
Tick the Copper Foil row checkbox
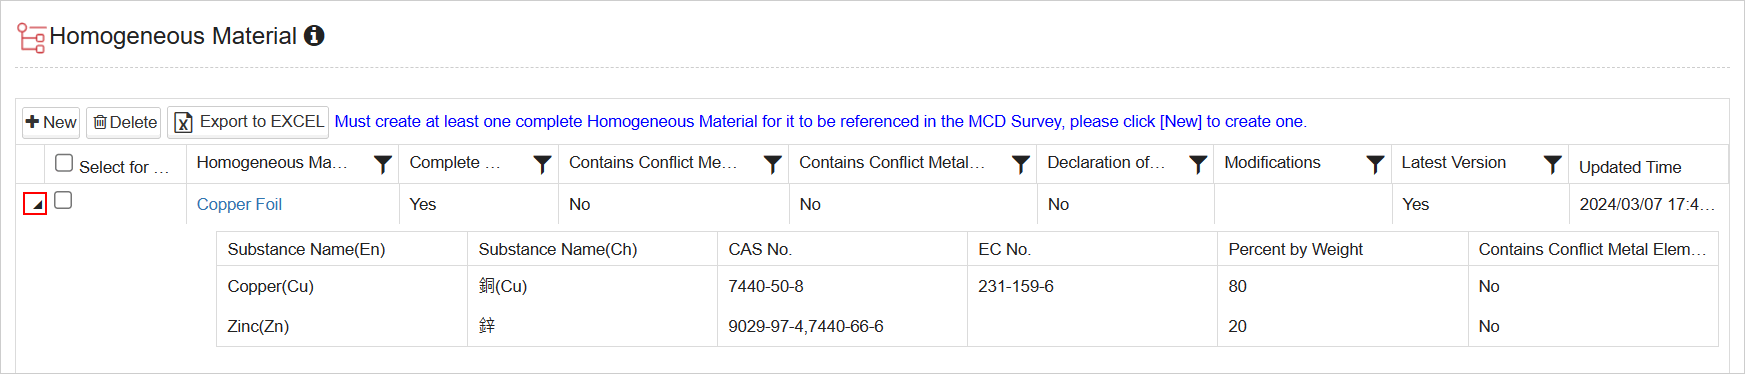click(63, 200)
